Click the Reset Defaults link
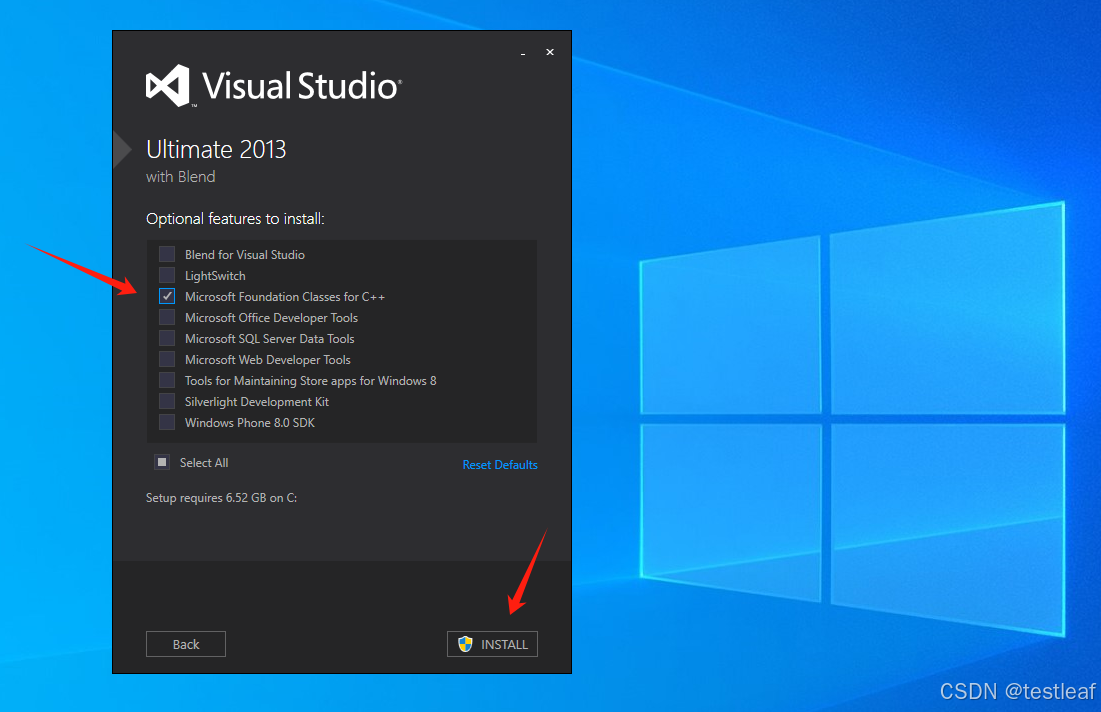The image size is (1101, 712). pyautogui.click(x=500, y=464)
